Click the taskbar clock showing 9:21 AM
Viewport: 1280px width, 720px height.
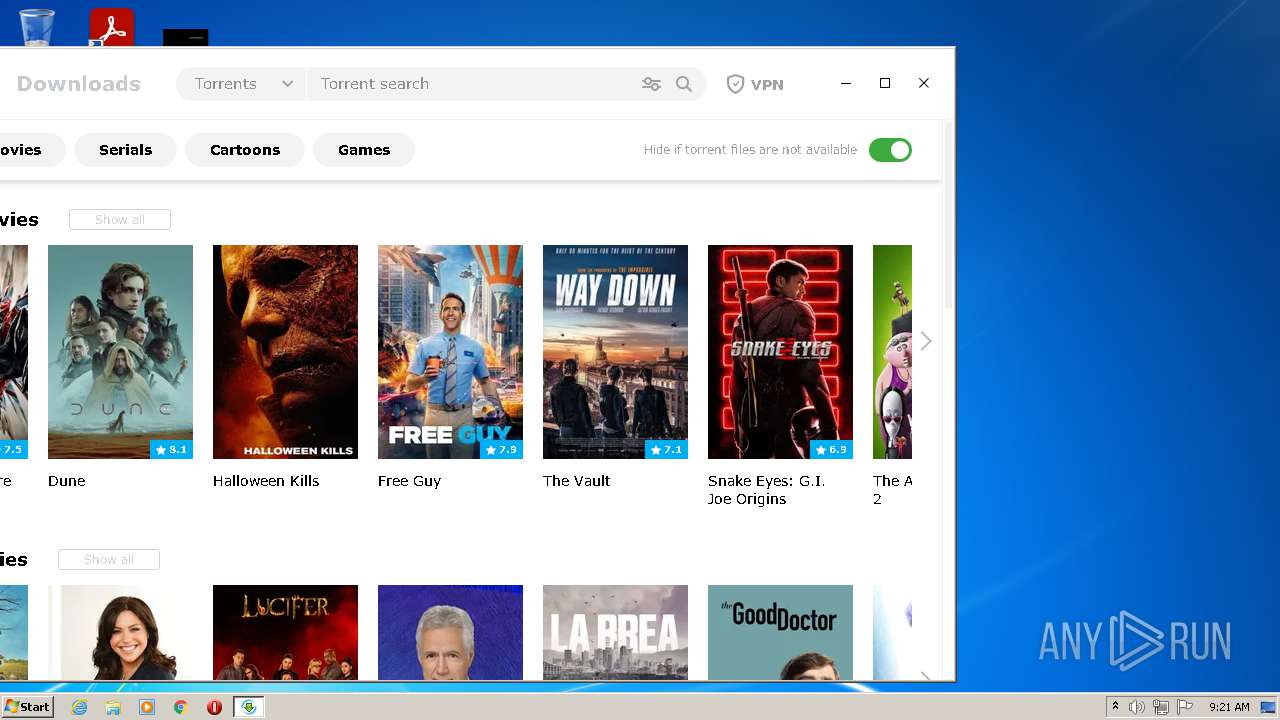(x=1229, y=707)
